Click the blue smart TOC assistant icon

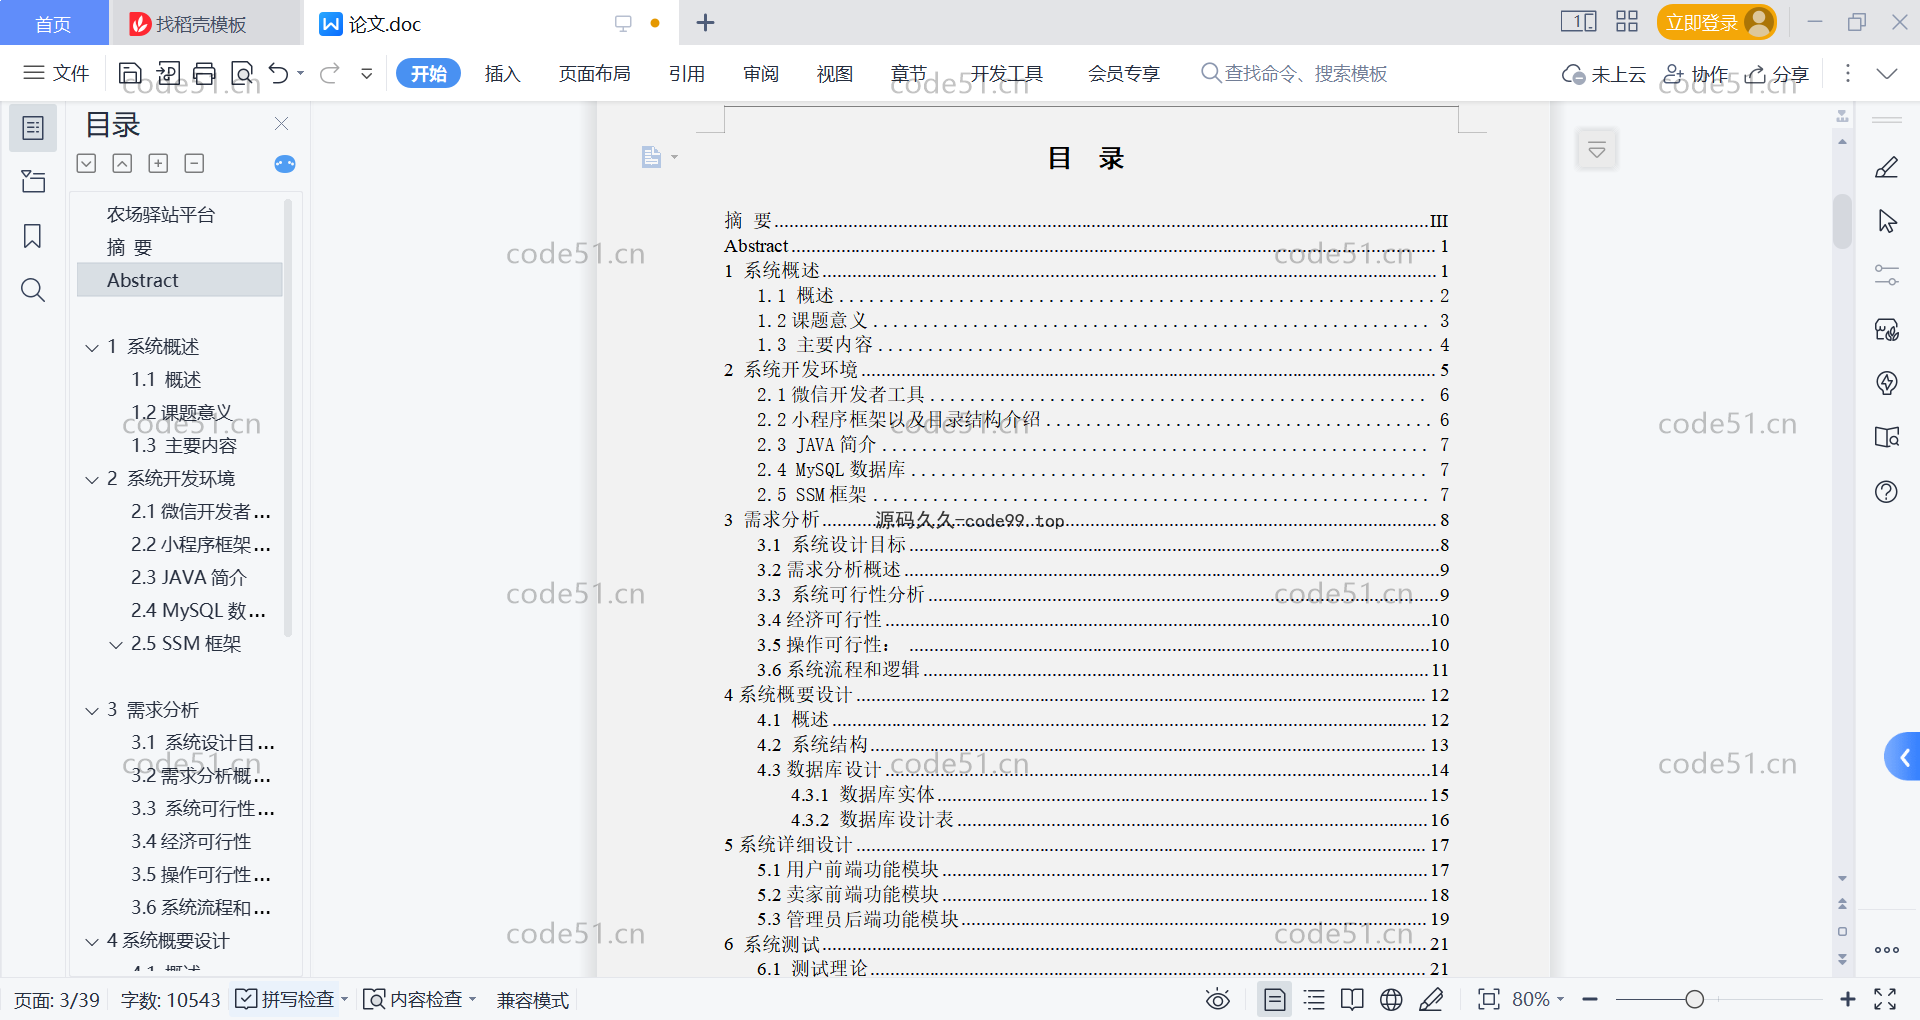[285, 164]
